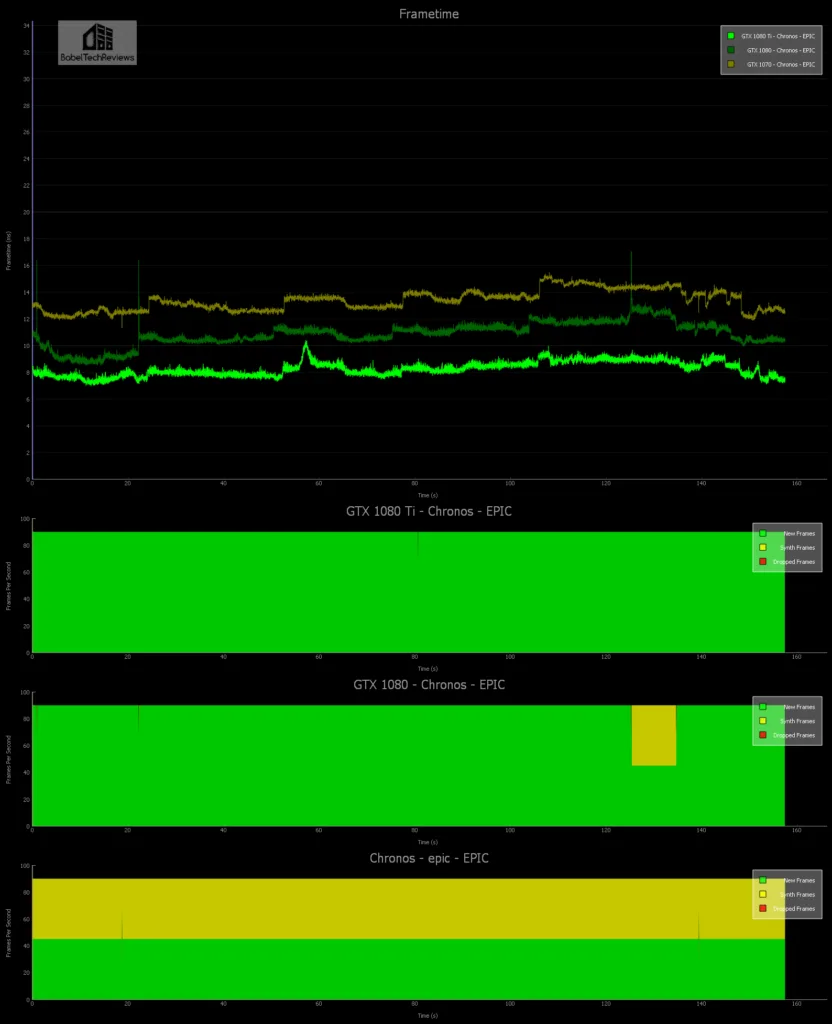Click the Synth Frames swatch in GTX 1080 chart
Image resolution: width=832 pixels, height=1024 pixels.
[x=762, y=721]
